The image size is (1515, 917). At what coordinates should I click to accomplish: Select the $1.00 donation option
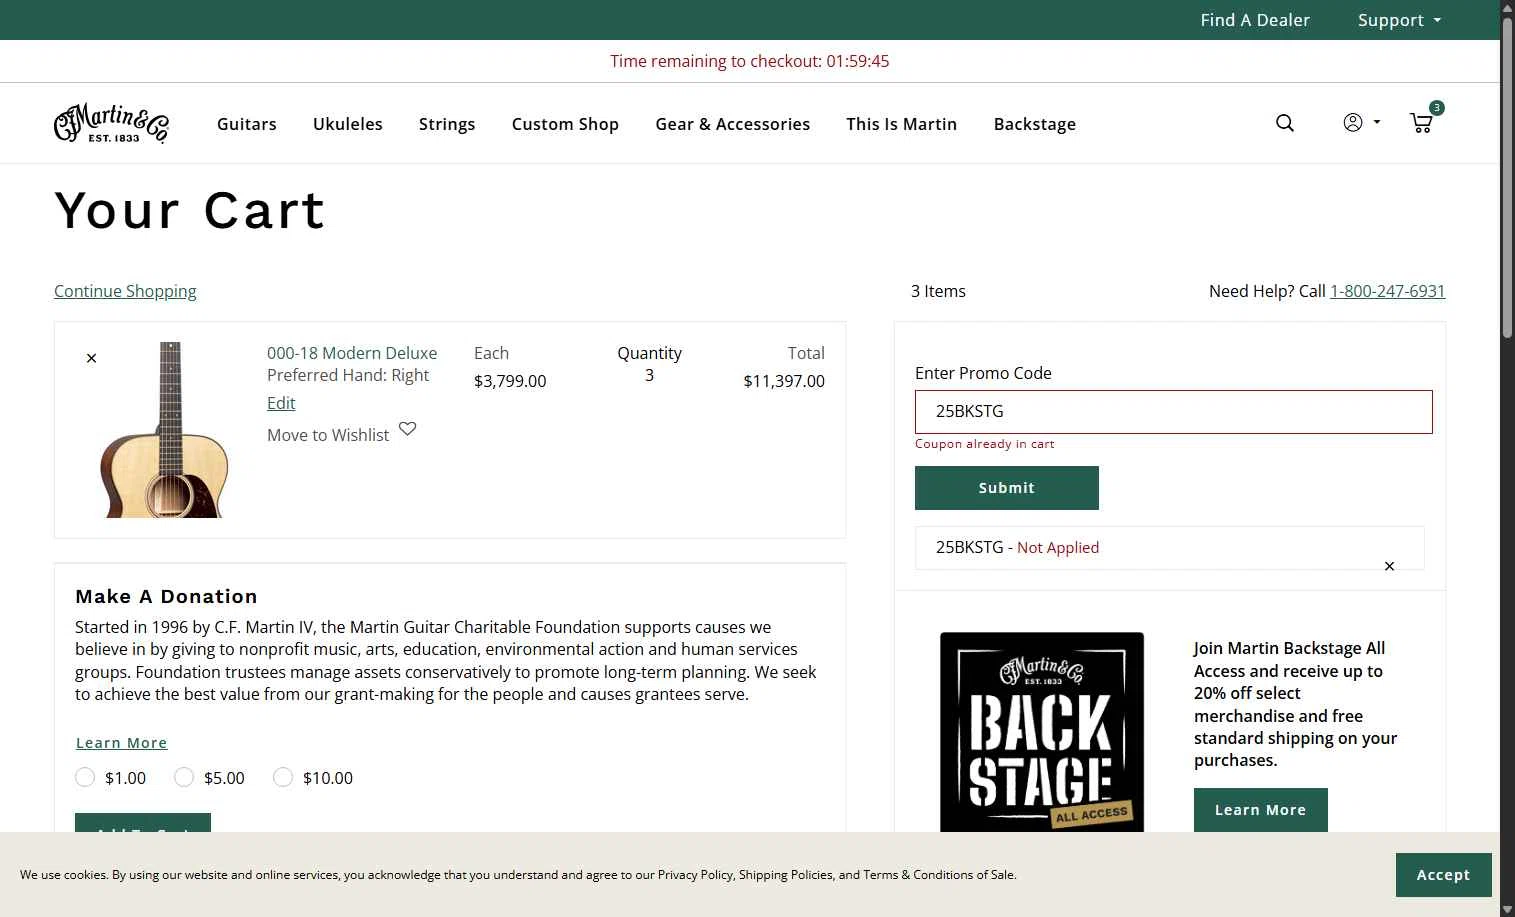pos(85,777)
